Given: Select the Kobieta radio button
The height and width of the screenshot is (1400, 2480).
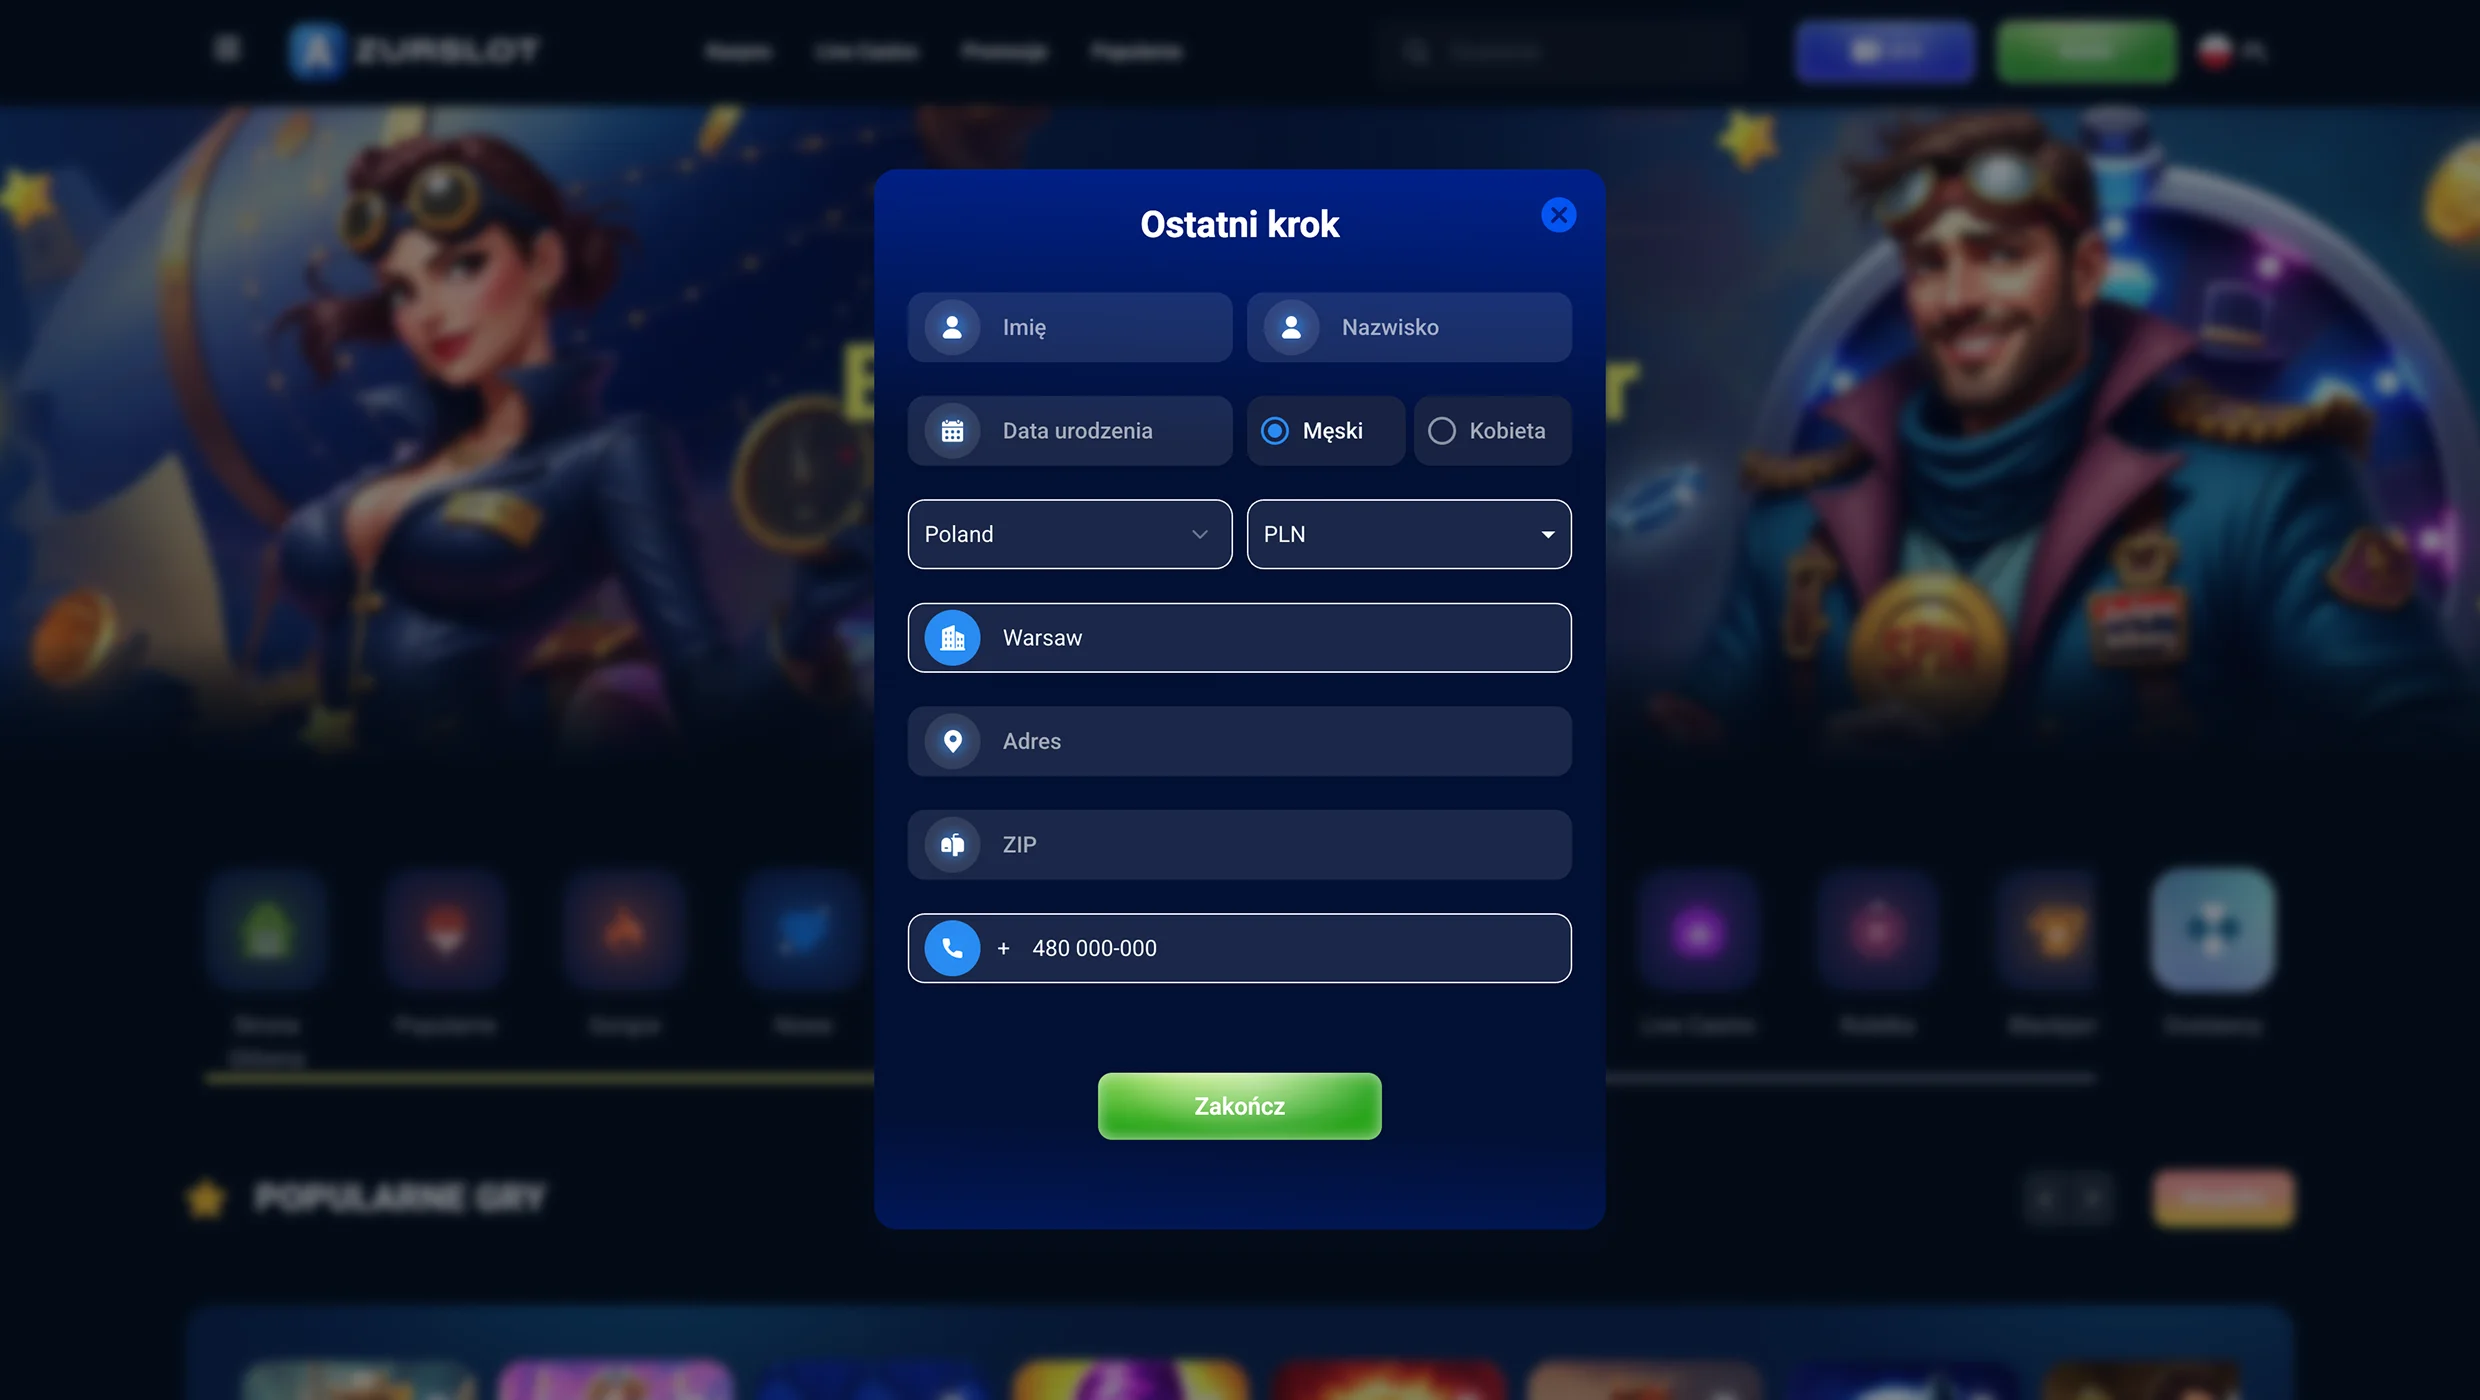Looking at the screenshot, I should [x=1441, y=431].
